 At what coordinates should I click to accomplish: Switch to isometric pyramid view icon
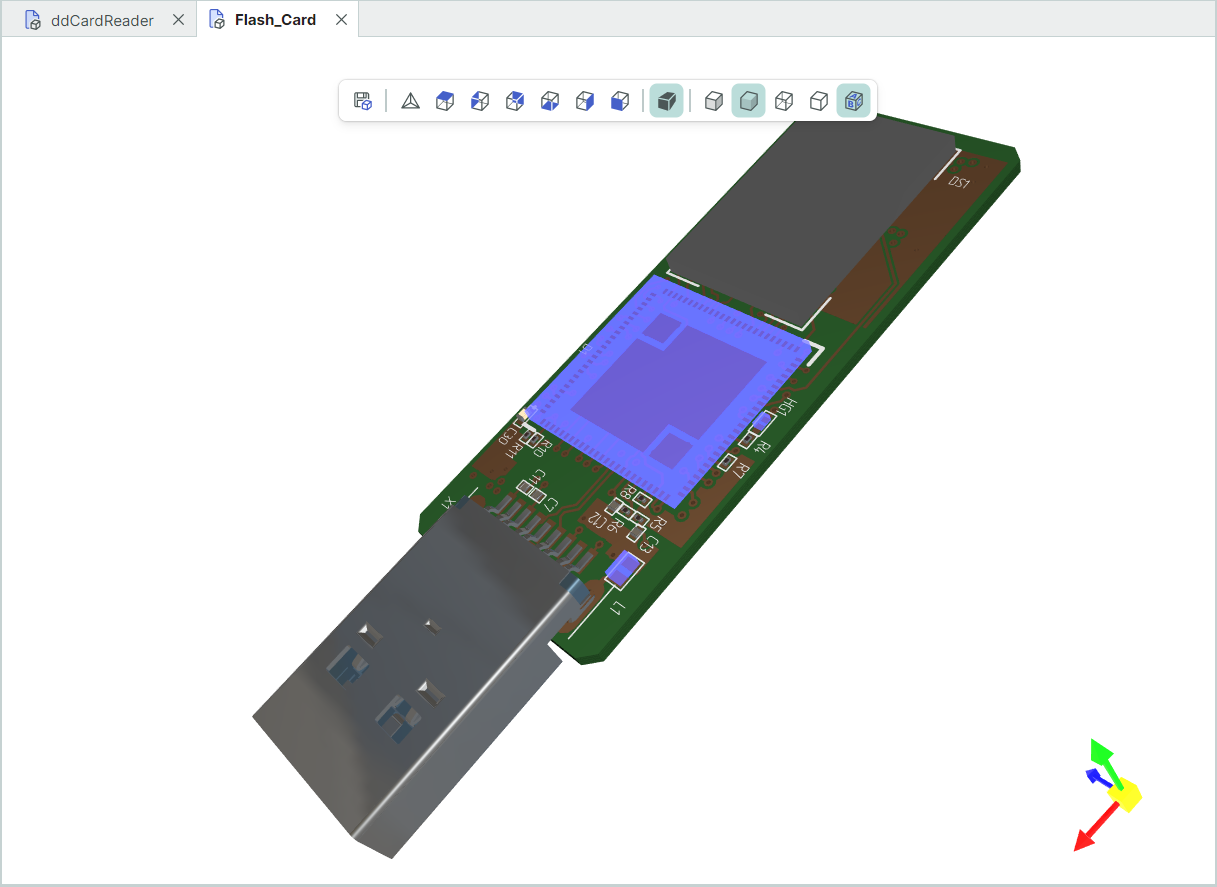pos(410,100)
